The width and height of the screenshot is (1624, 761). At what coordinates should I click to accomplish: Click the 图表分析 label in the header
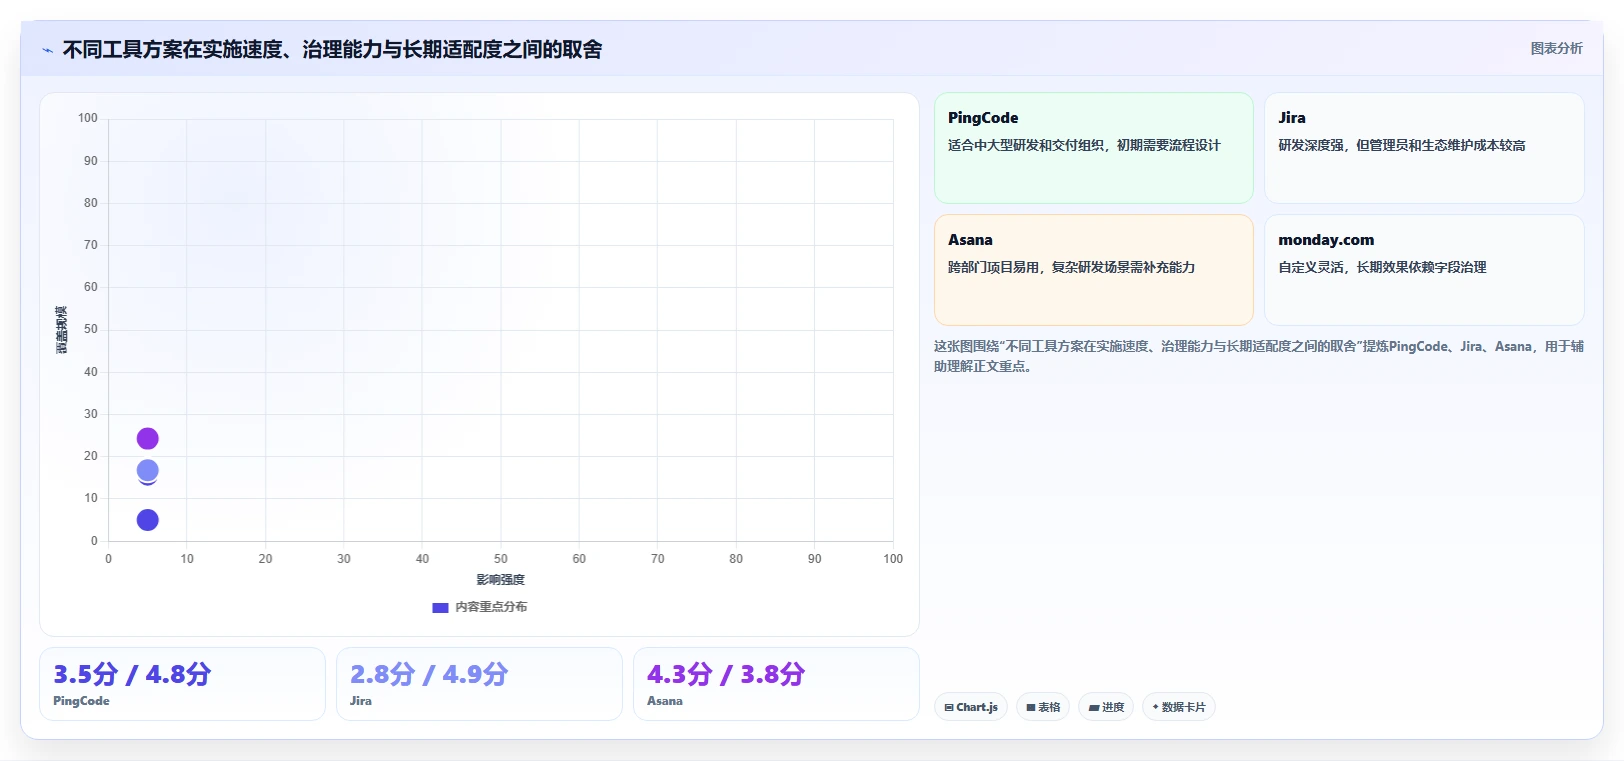1556,48
